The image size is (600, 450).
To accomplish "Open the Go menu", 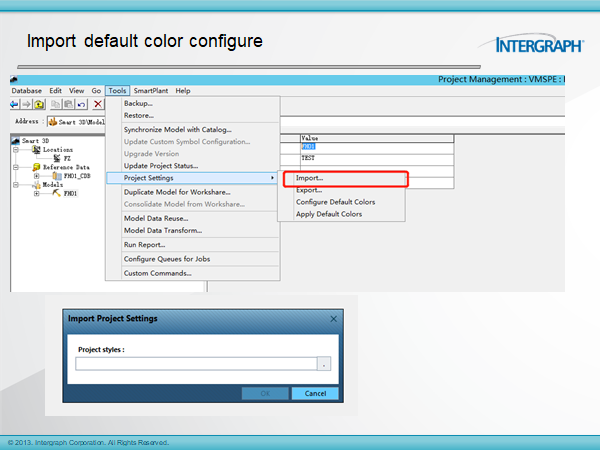I will click(x=96, y=91).
